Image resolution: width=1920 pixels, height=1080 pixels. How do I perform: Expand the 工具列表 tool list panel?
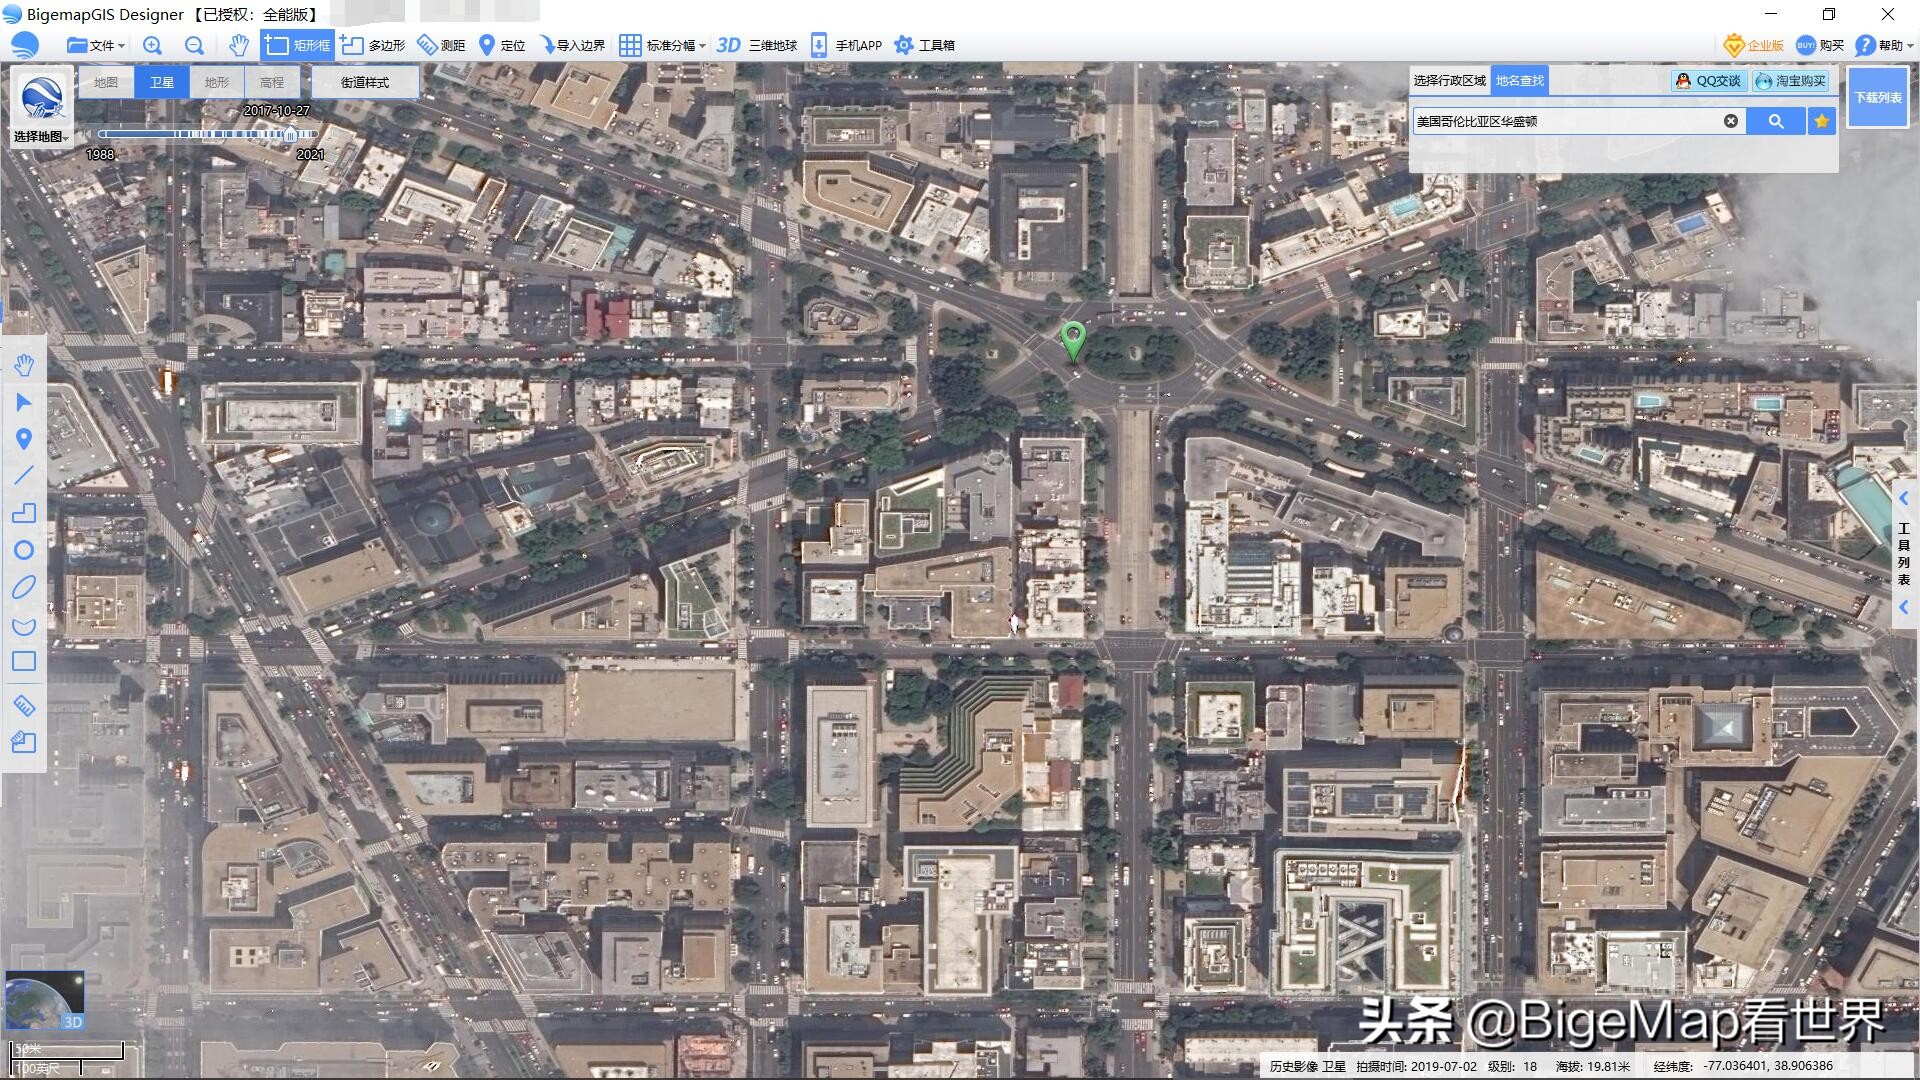1904,552
